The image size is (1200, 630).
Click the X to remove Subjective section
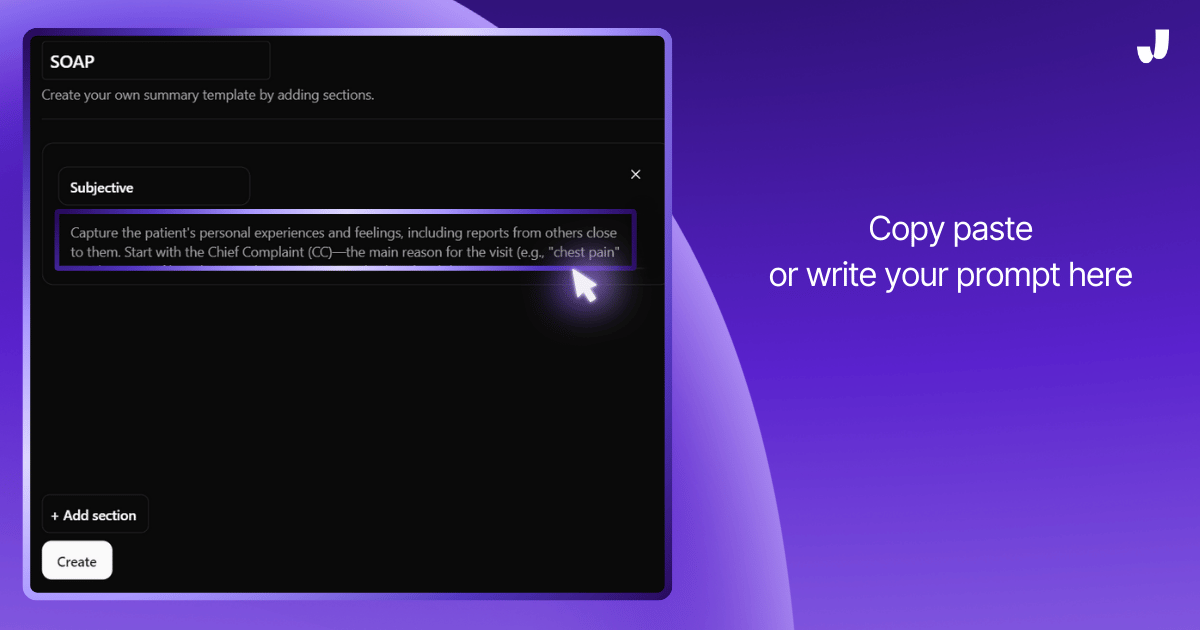coord(635,174)
